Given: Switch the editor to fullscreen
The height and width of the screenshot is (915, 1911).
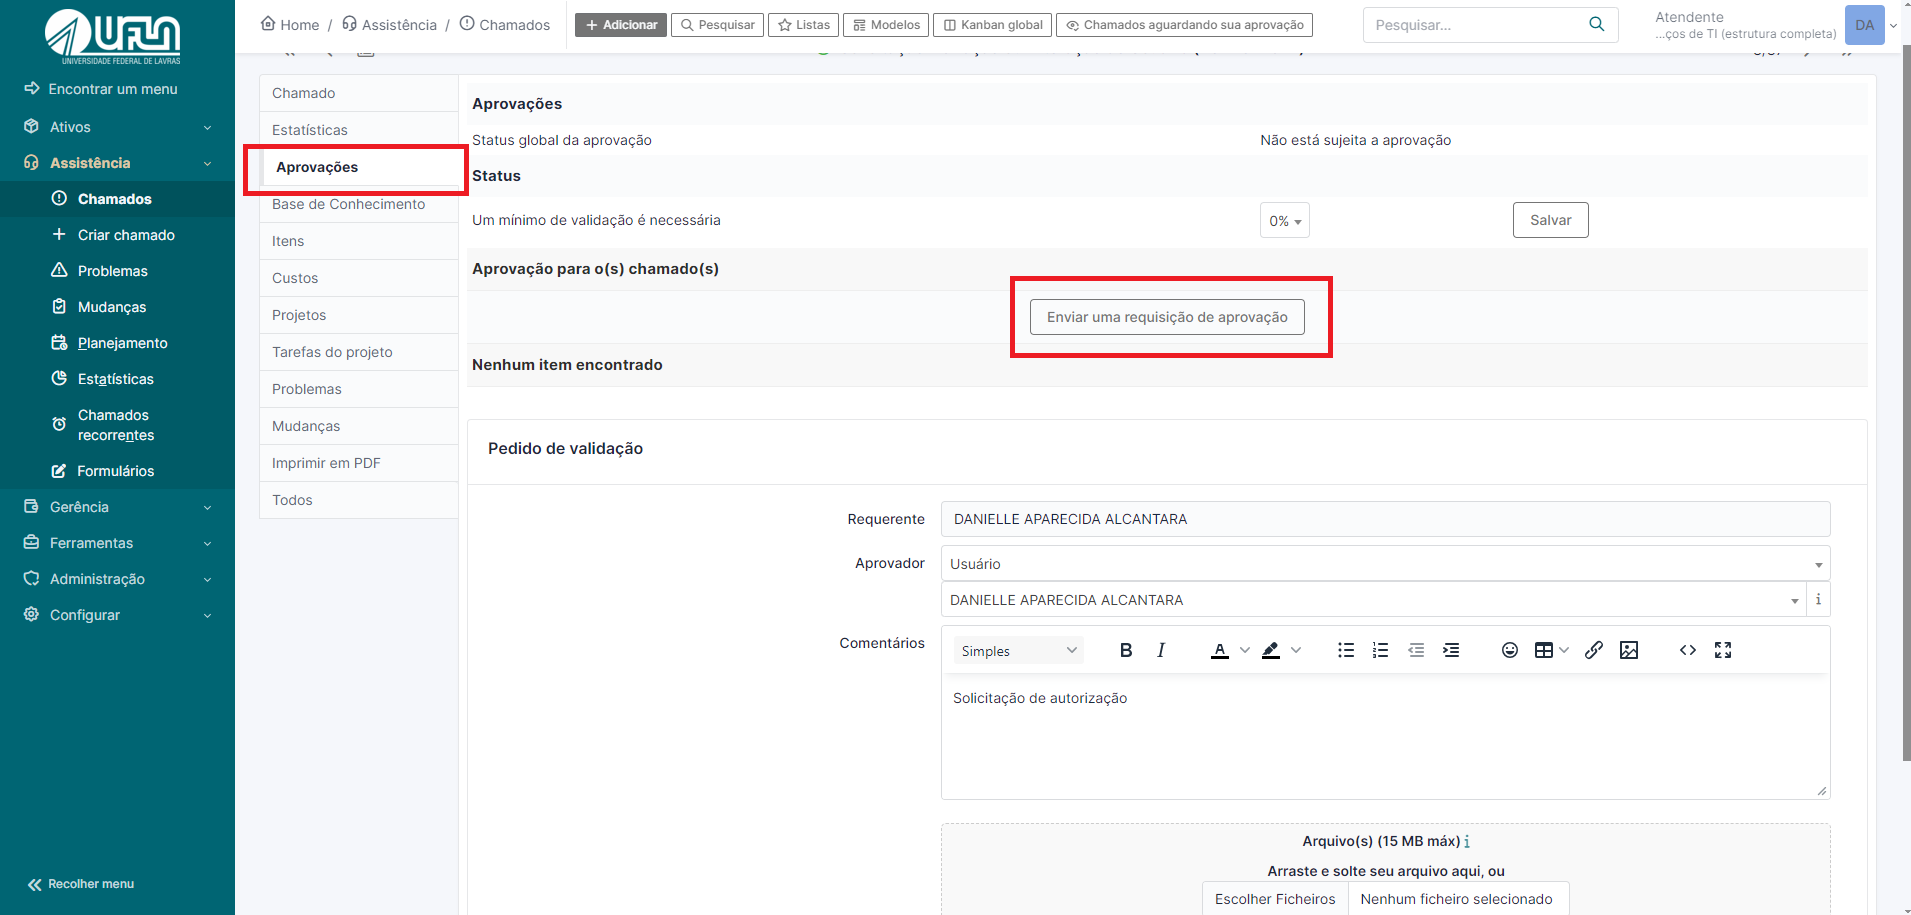Looking at the screenshot, I should (x=1723, y=650).
